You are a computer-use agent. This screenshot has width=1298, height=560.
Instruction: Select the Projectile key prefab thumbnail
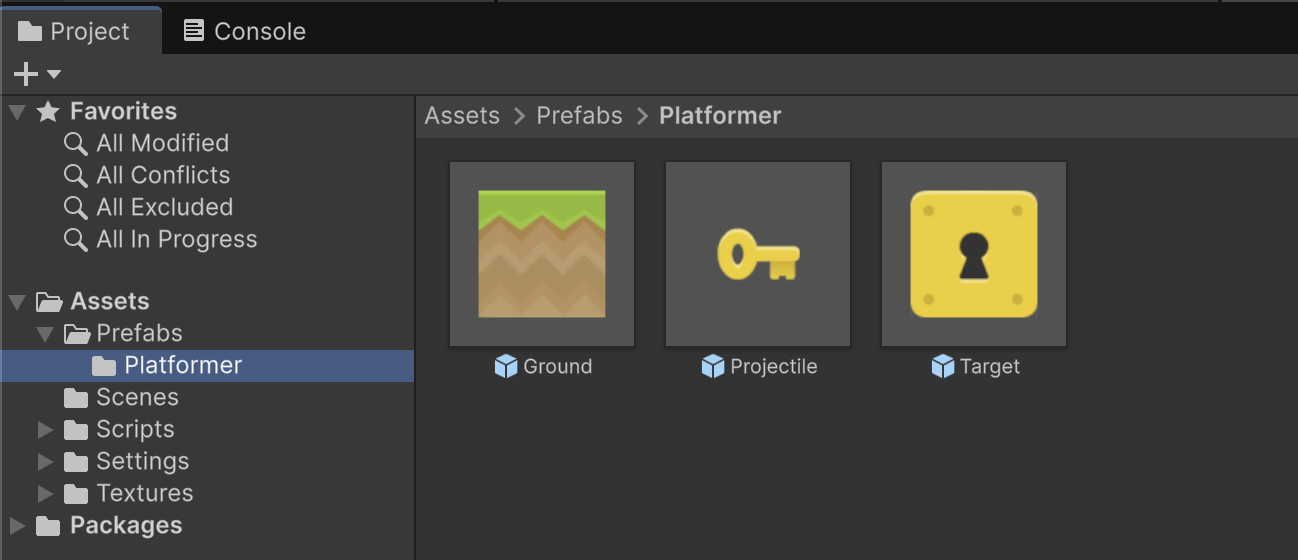(x=758, y=254)
